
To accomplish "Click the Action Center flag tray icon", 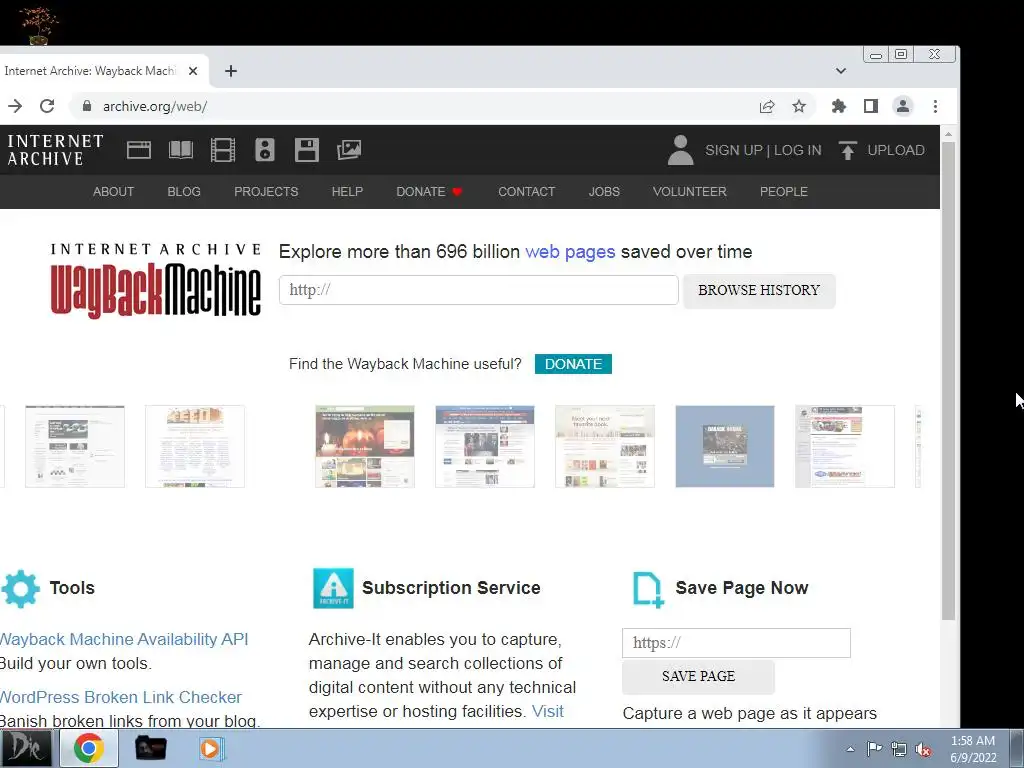I will click(x=874, y=749).
